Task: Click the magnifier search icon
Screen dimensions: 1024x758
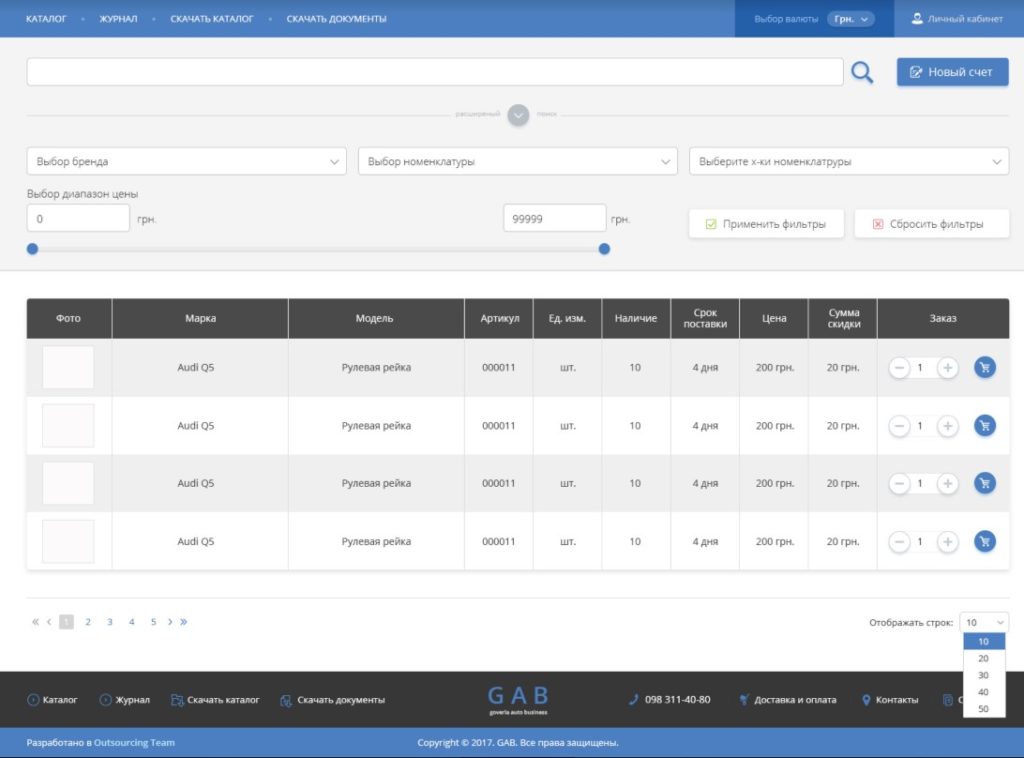Action: click(861, 72)
